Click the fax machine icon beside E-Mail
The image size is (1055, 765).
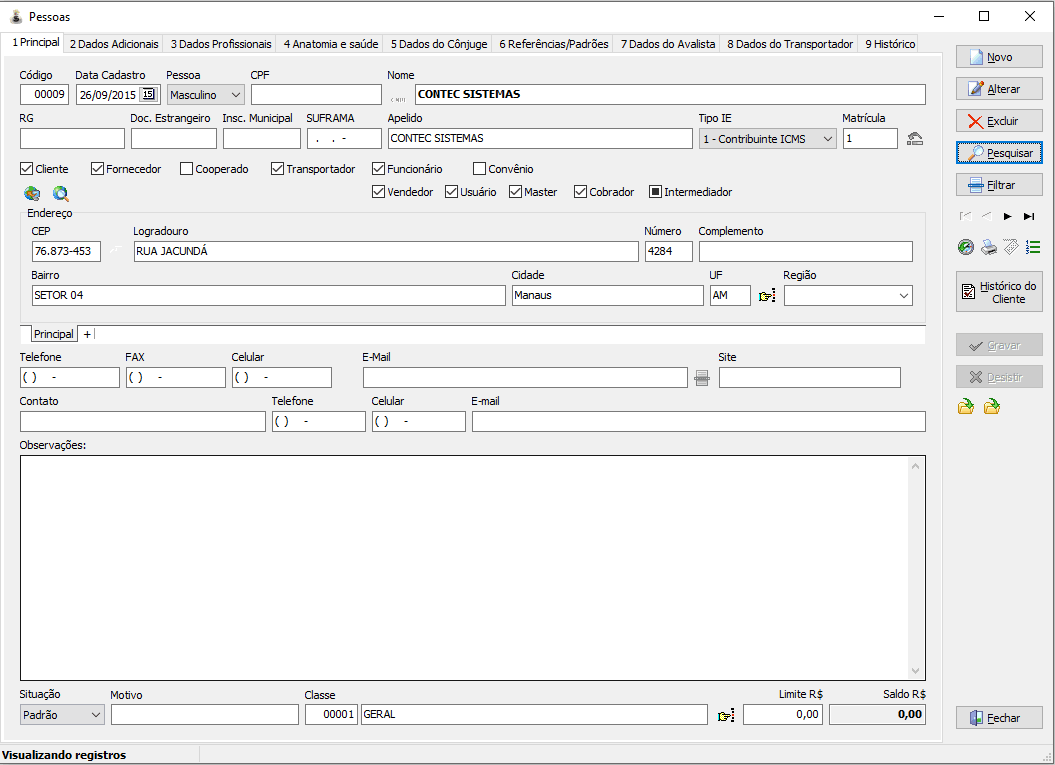click(702, 378)
